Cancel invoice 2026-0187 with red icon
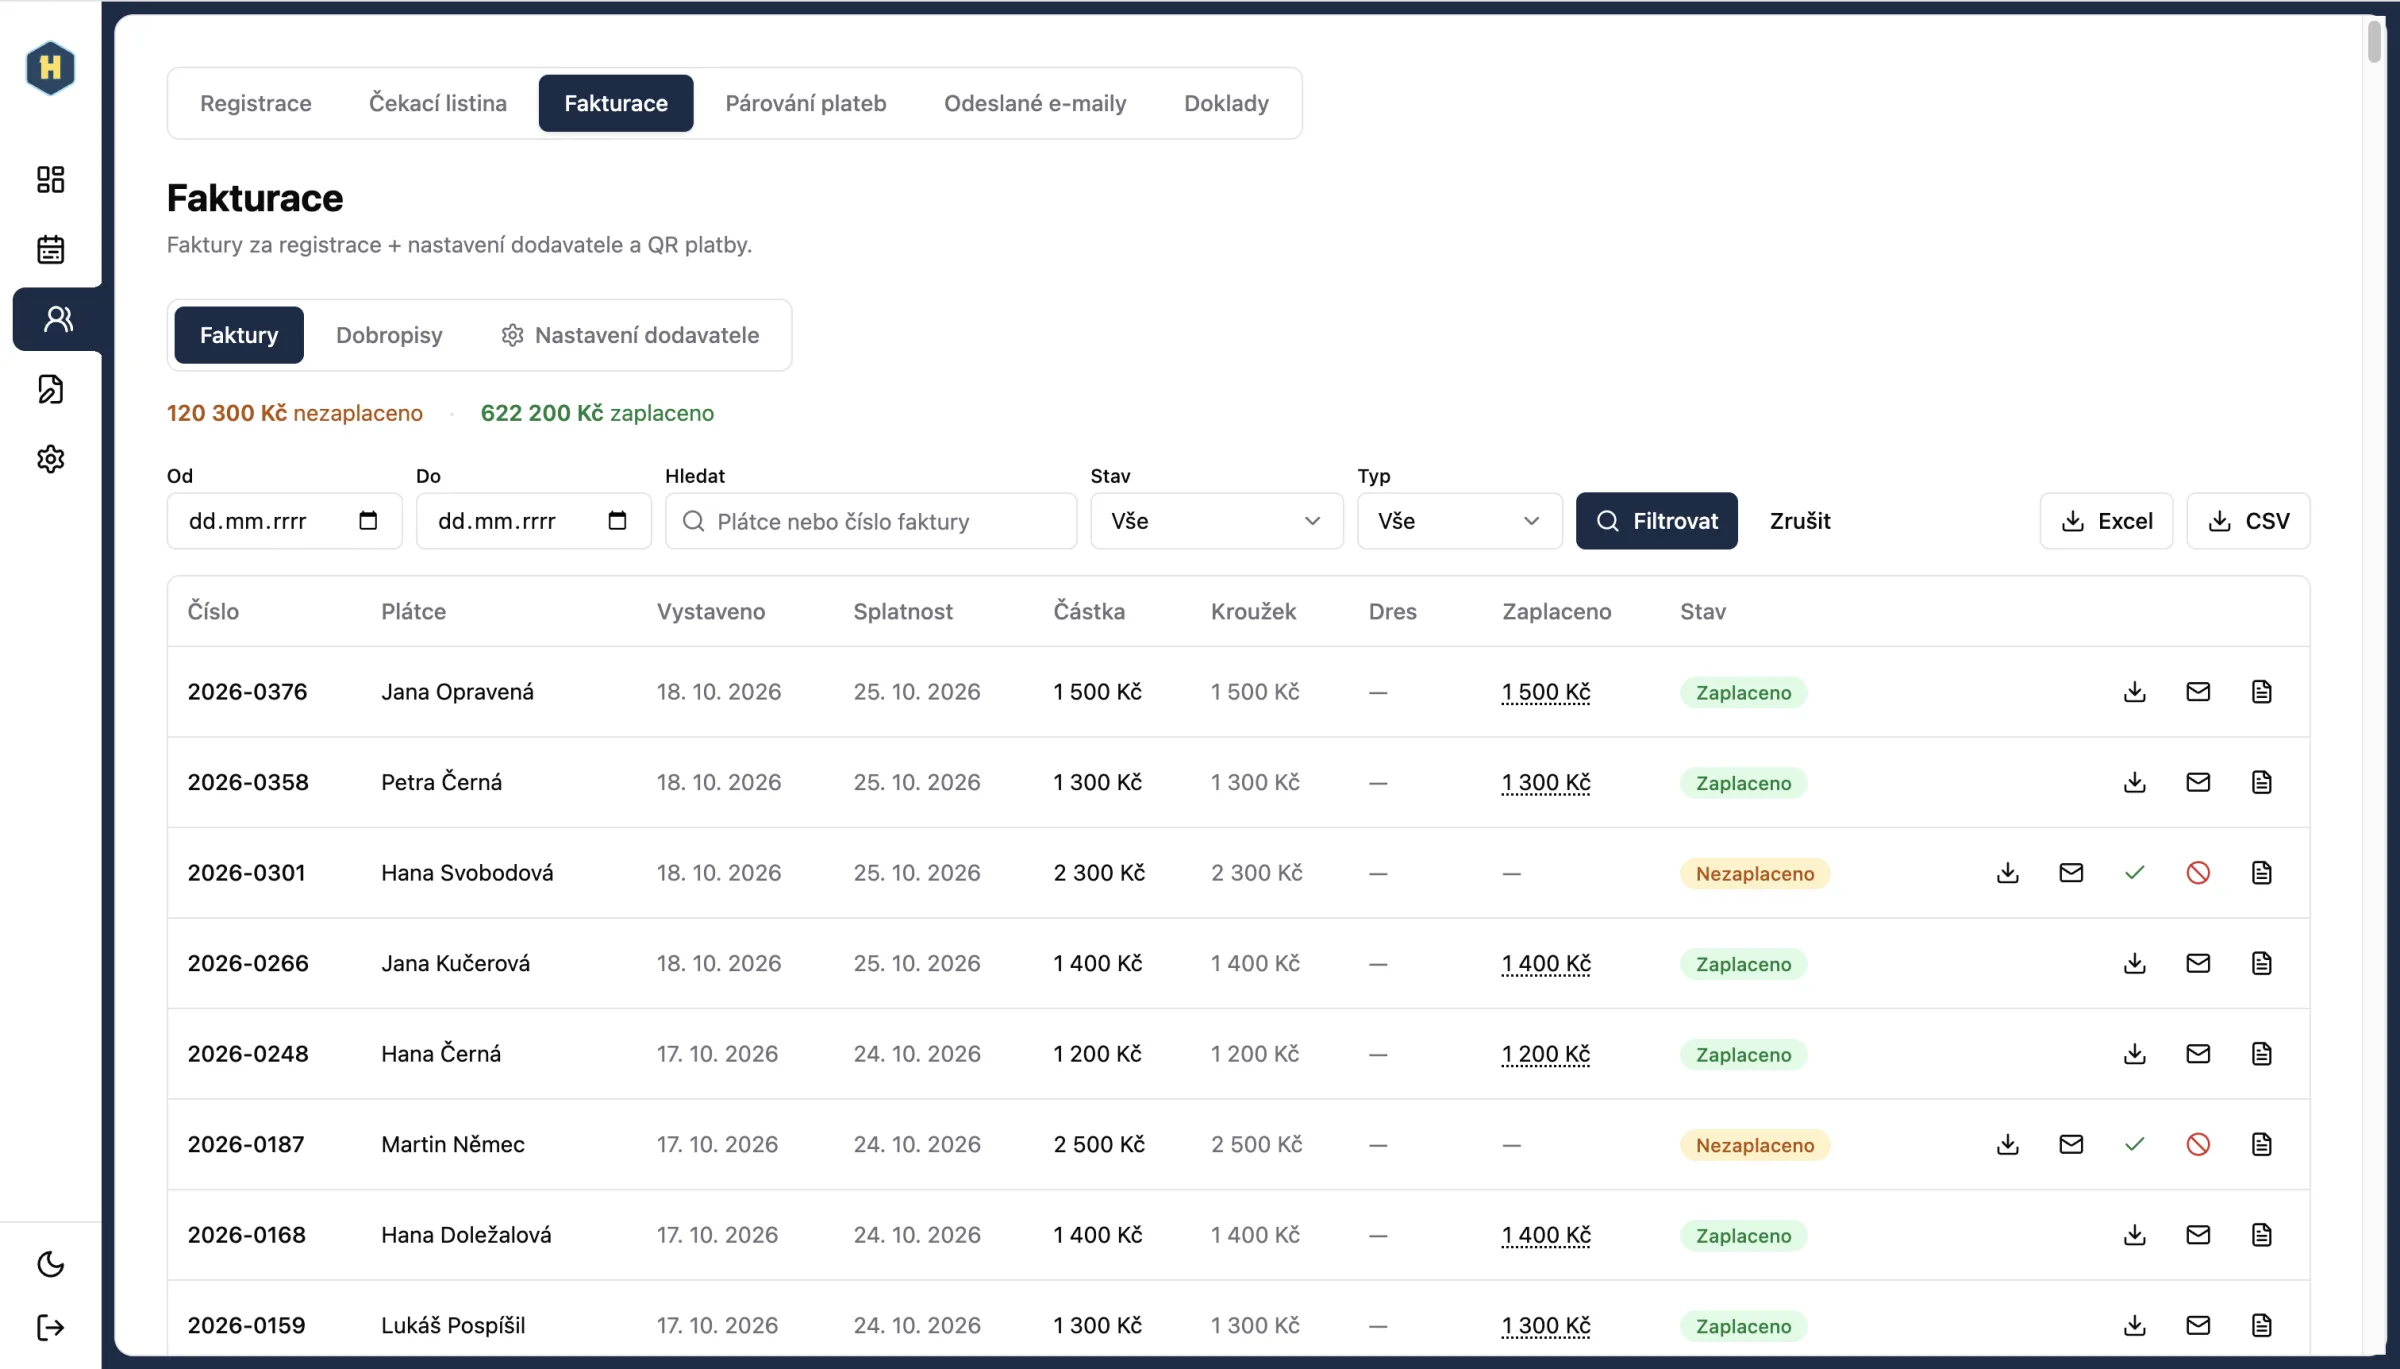The height and width of the screenshot is (1369, 2400). [x=2198, y=1144]
